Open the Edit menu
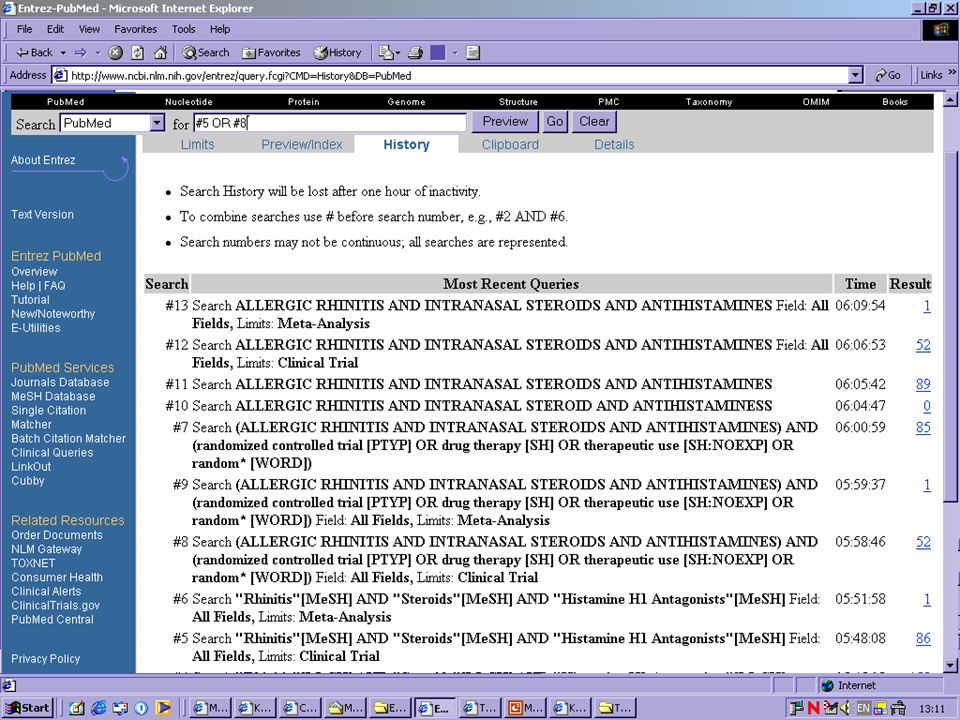The width and height of the screenshot is (960, 720). coord(55,29)
